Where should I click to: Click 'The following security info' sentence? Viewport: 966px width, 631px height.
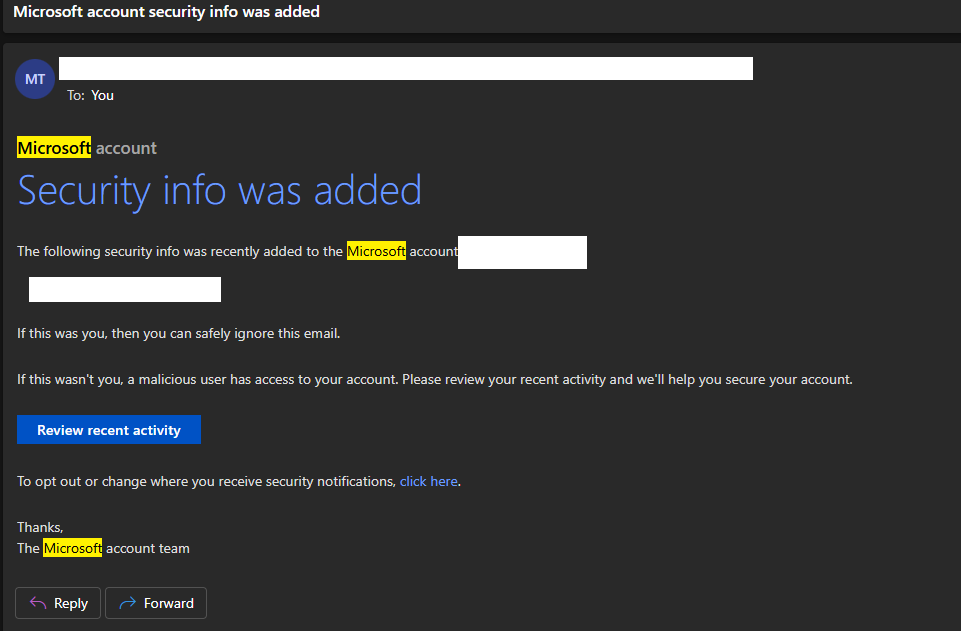point(238,251)
